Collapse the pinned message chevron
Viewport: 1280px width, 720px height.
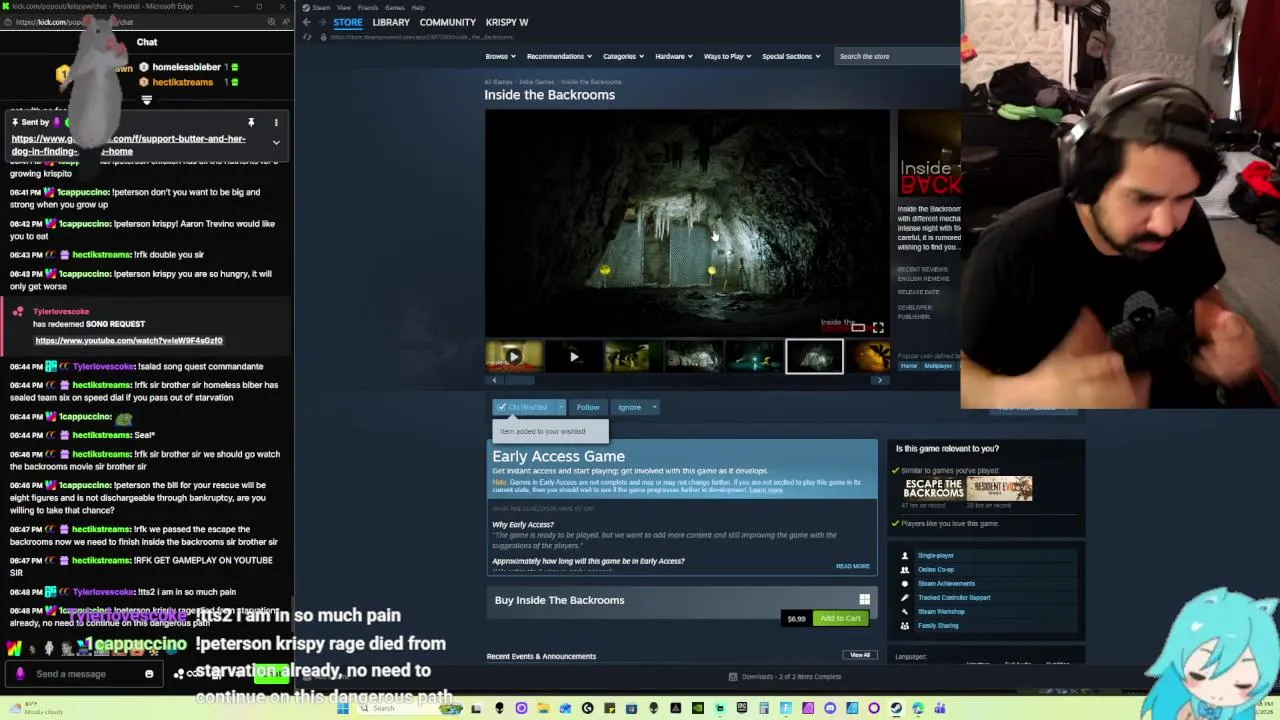click(276, 142)
